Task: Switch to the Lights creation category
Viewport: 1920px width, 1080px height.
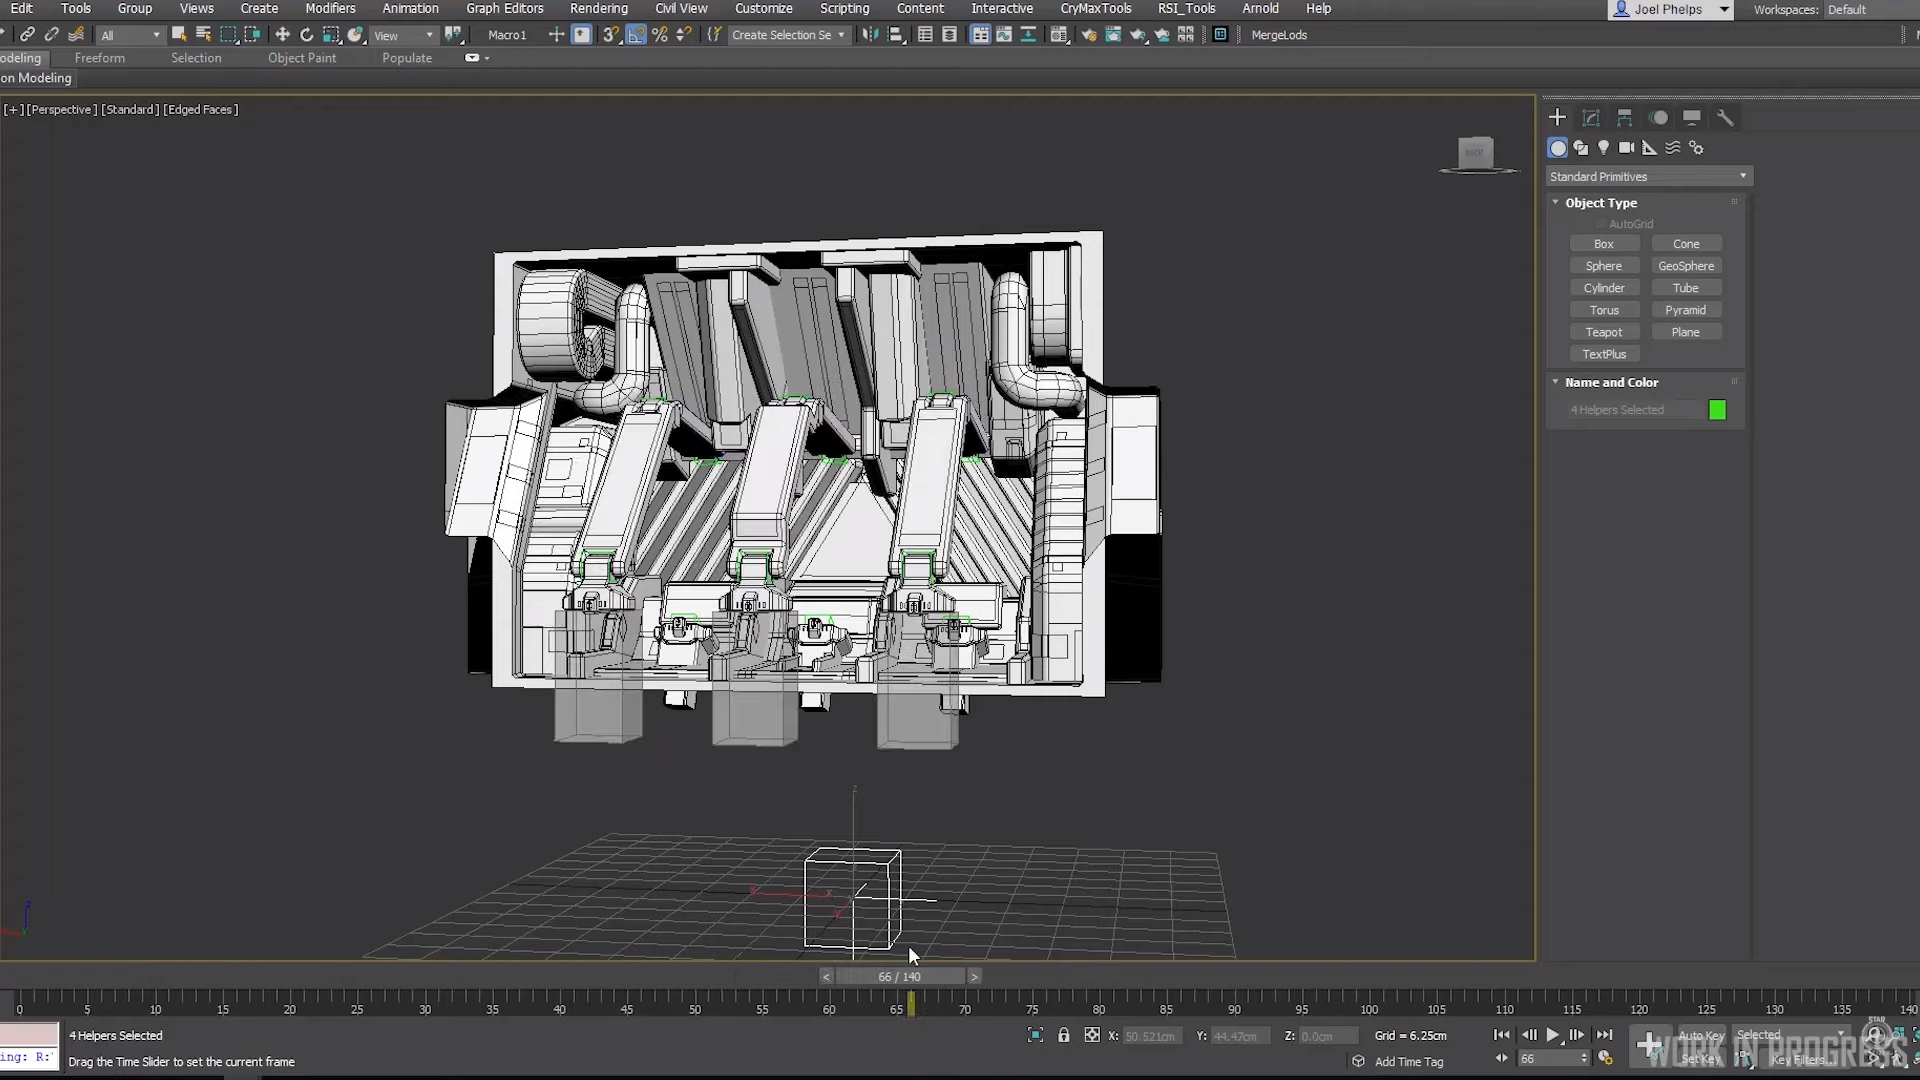Action: pos(1604,148)
